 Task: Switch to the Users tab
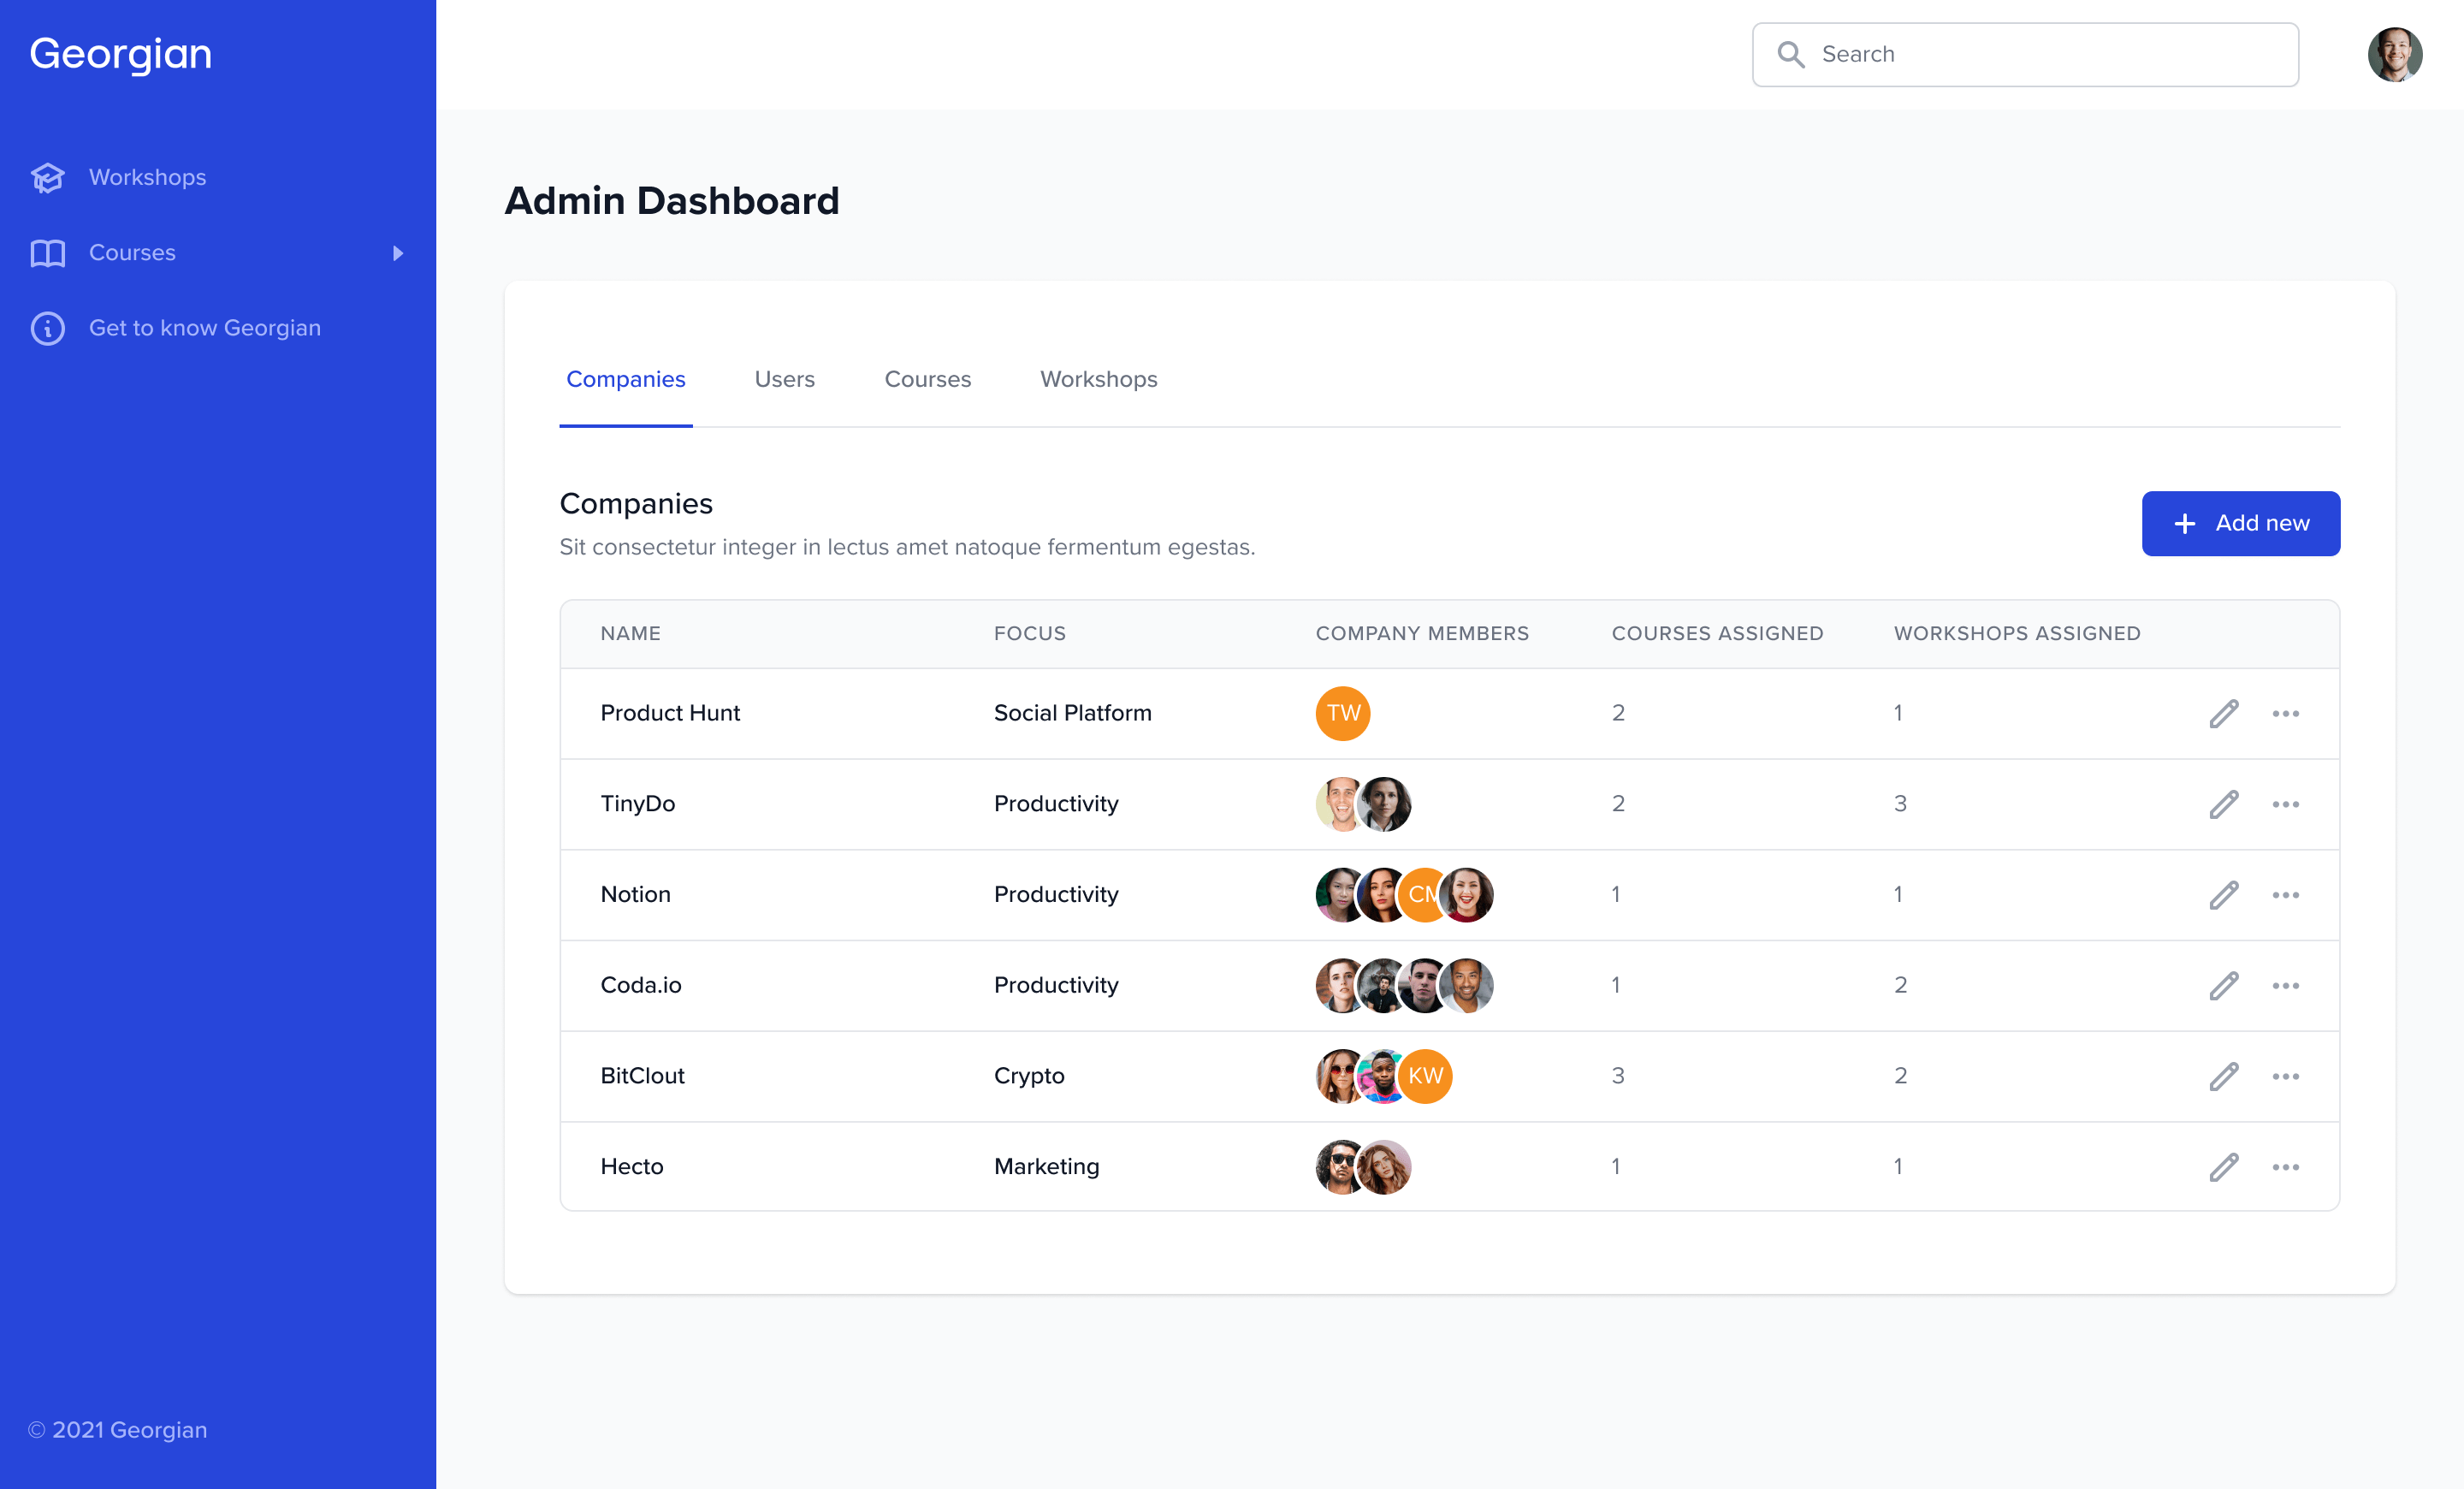(x=784, y=380)
